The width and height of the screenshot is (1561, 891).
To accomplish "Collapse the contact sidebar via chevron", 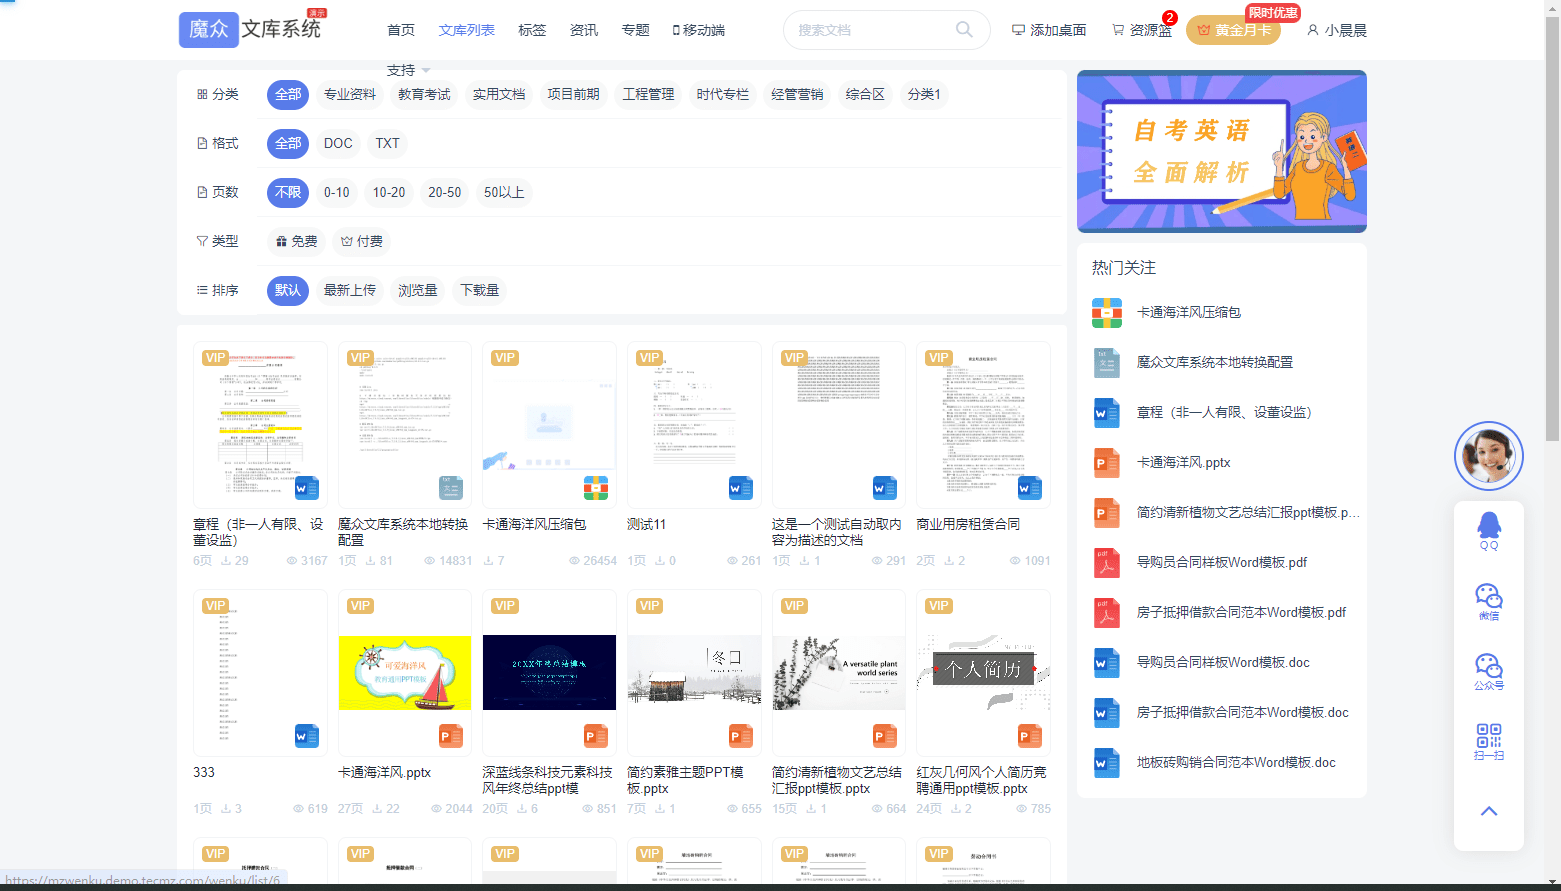I will pos(1488,811).
